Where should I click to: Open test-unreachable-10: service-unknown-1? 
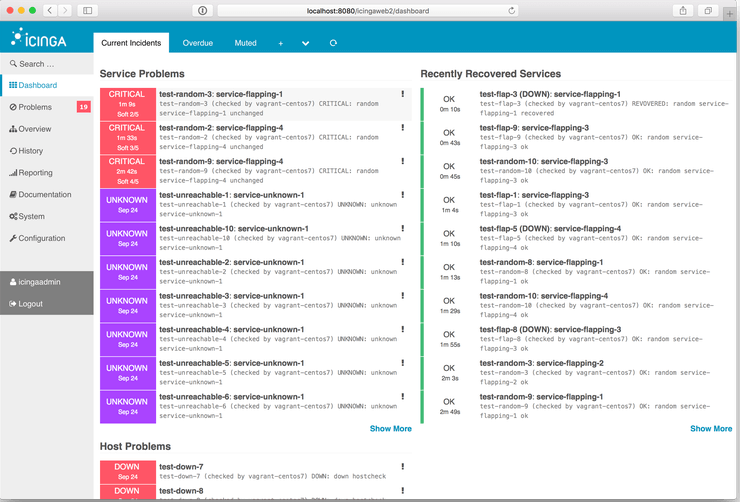(x=234, y=228)
